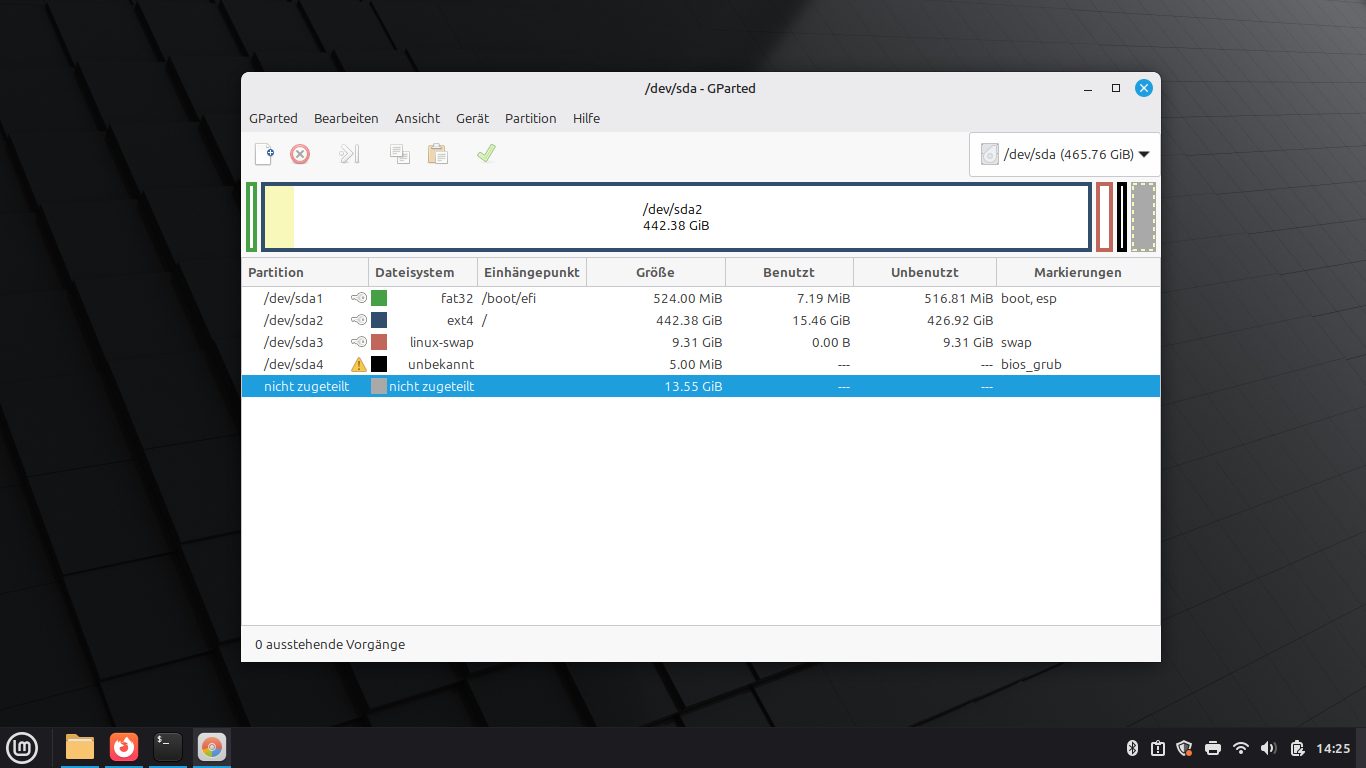Screen dimensions: 1366x768
Task: Click the copy partition toolbar icon
Action: [x=400, y=154]
